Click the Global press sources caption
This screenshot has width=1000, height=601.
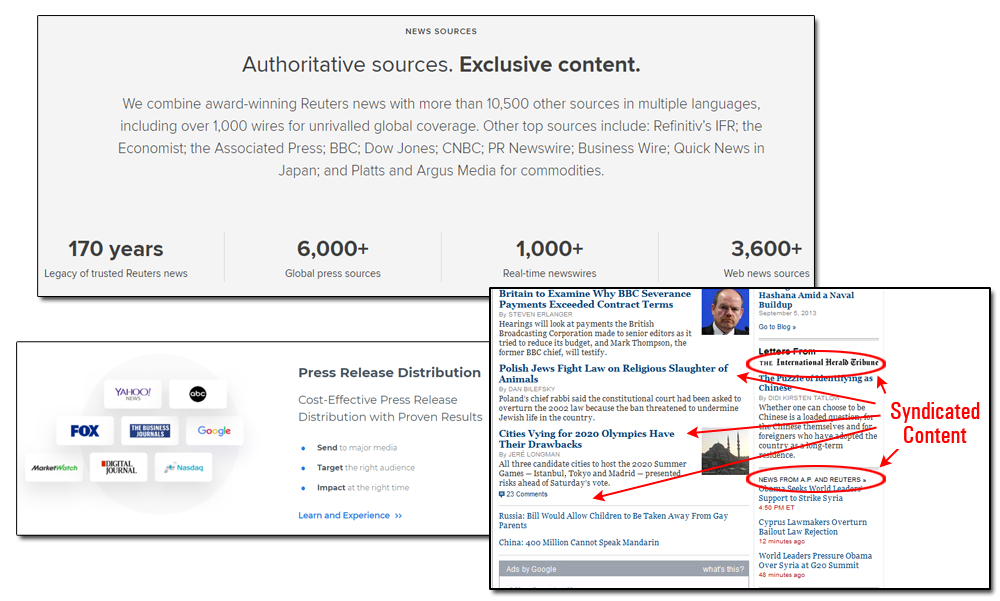tap(333, 273)
